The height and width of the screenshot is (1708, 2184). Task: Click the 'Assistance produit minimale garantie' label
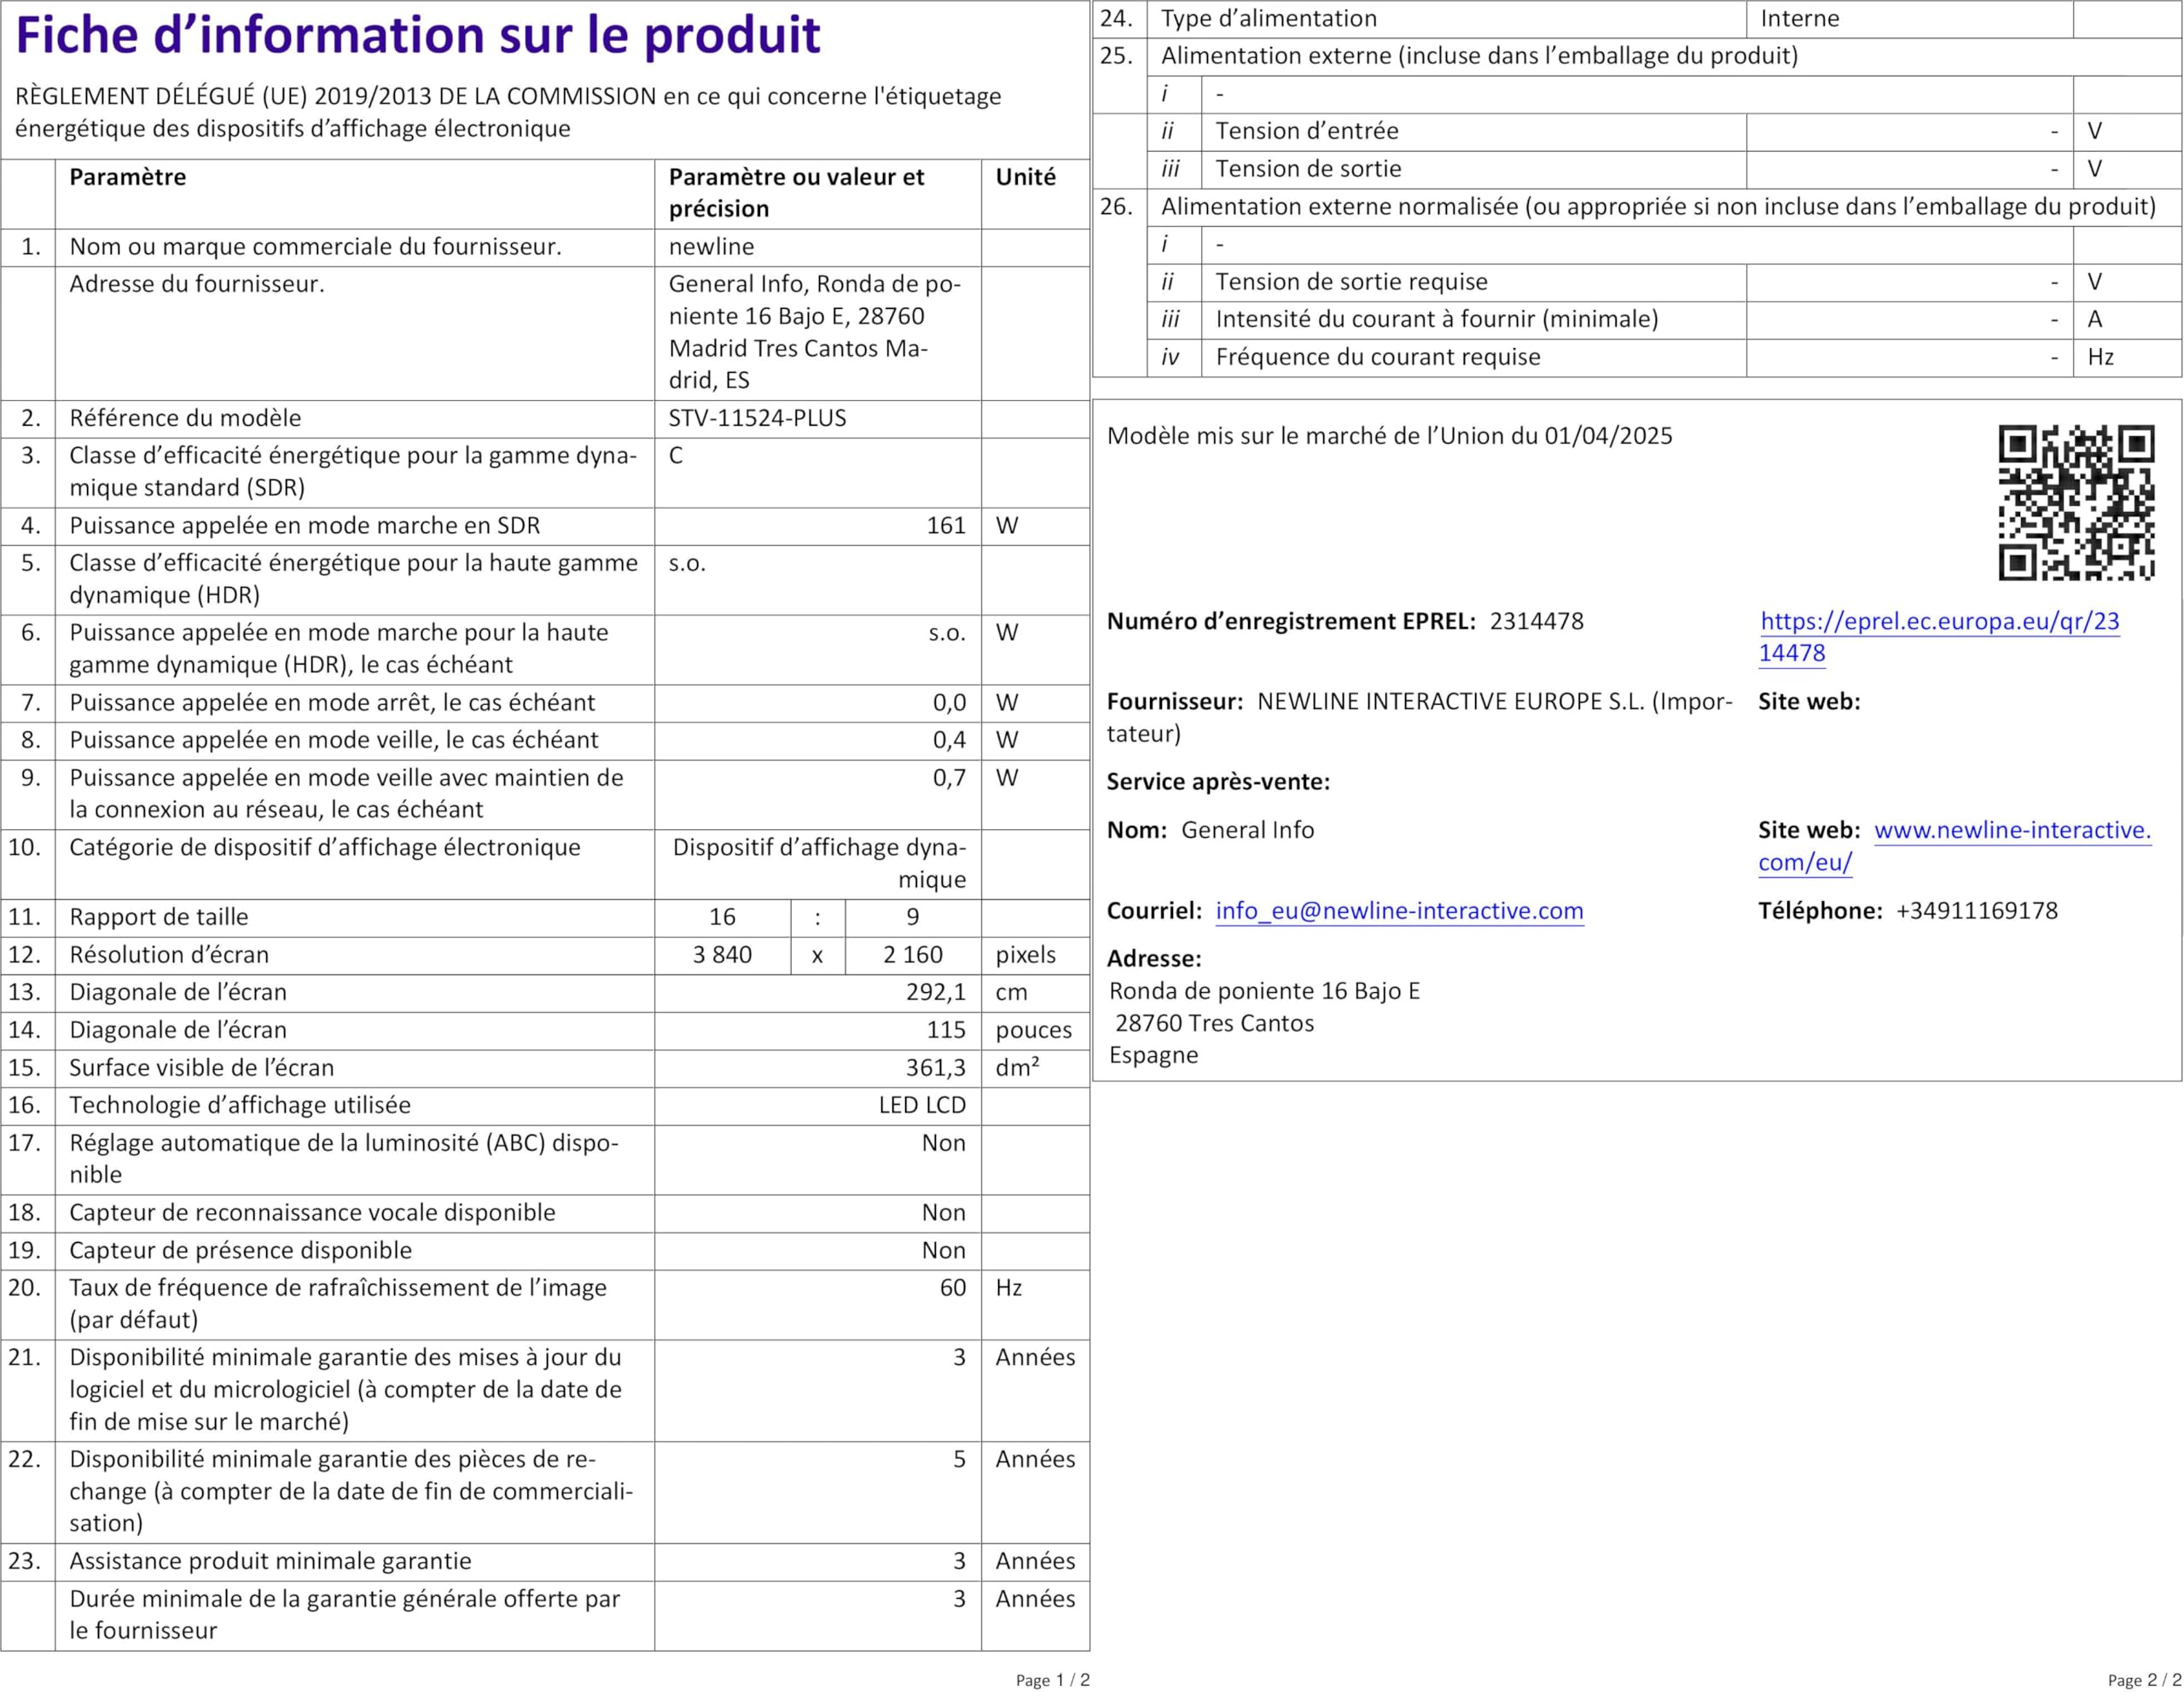tap(270, 1561)
